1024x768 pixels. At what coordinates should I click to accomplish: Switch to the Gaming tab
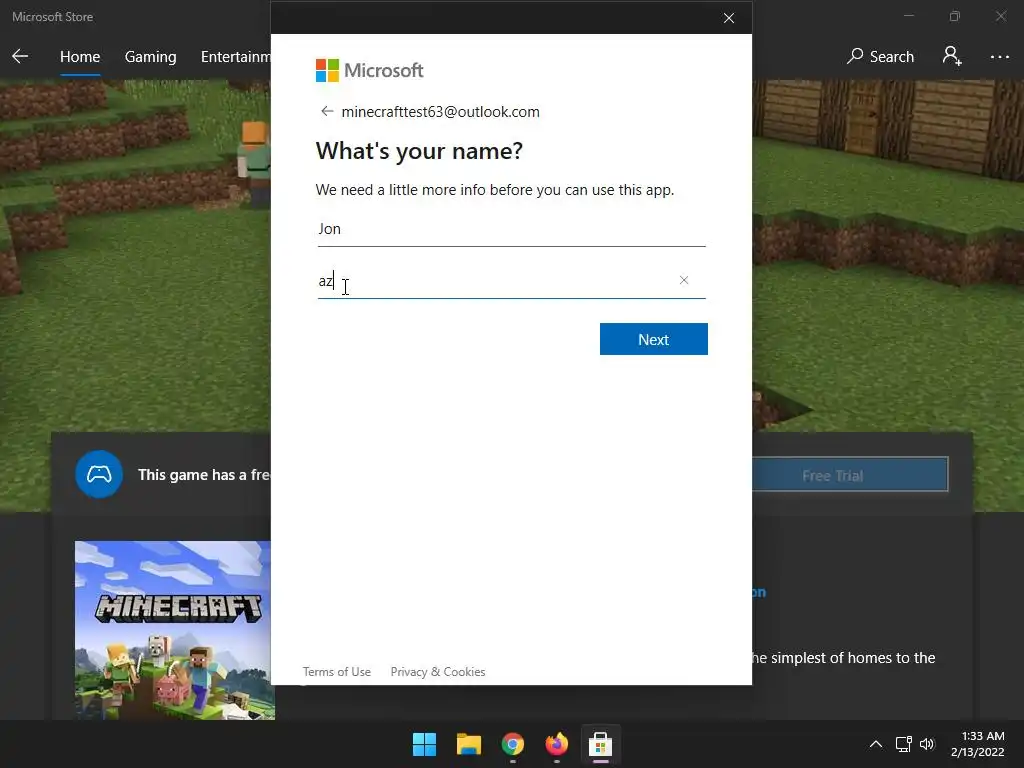[x=150, y=57]
